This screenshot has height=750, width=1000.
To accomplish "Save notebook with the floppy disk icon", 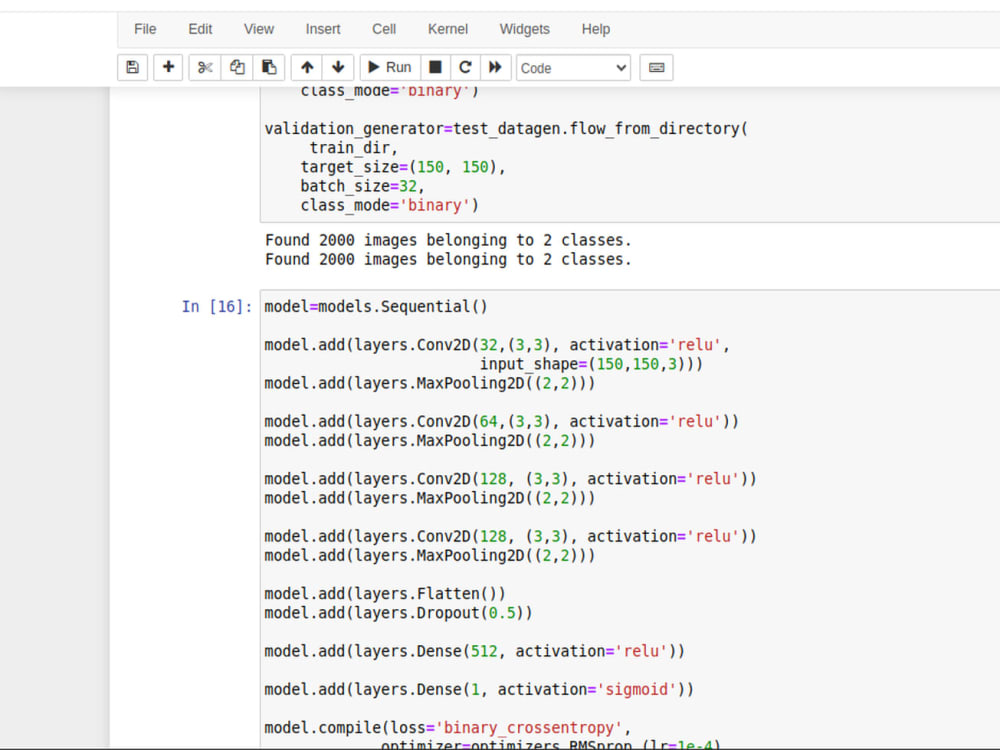I will (133, 68).
